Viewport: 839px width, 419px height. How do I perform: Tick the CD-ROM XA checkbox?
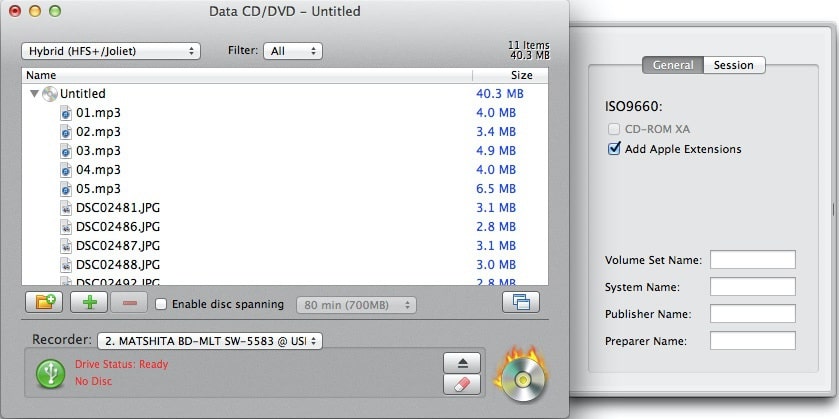614,129
